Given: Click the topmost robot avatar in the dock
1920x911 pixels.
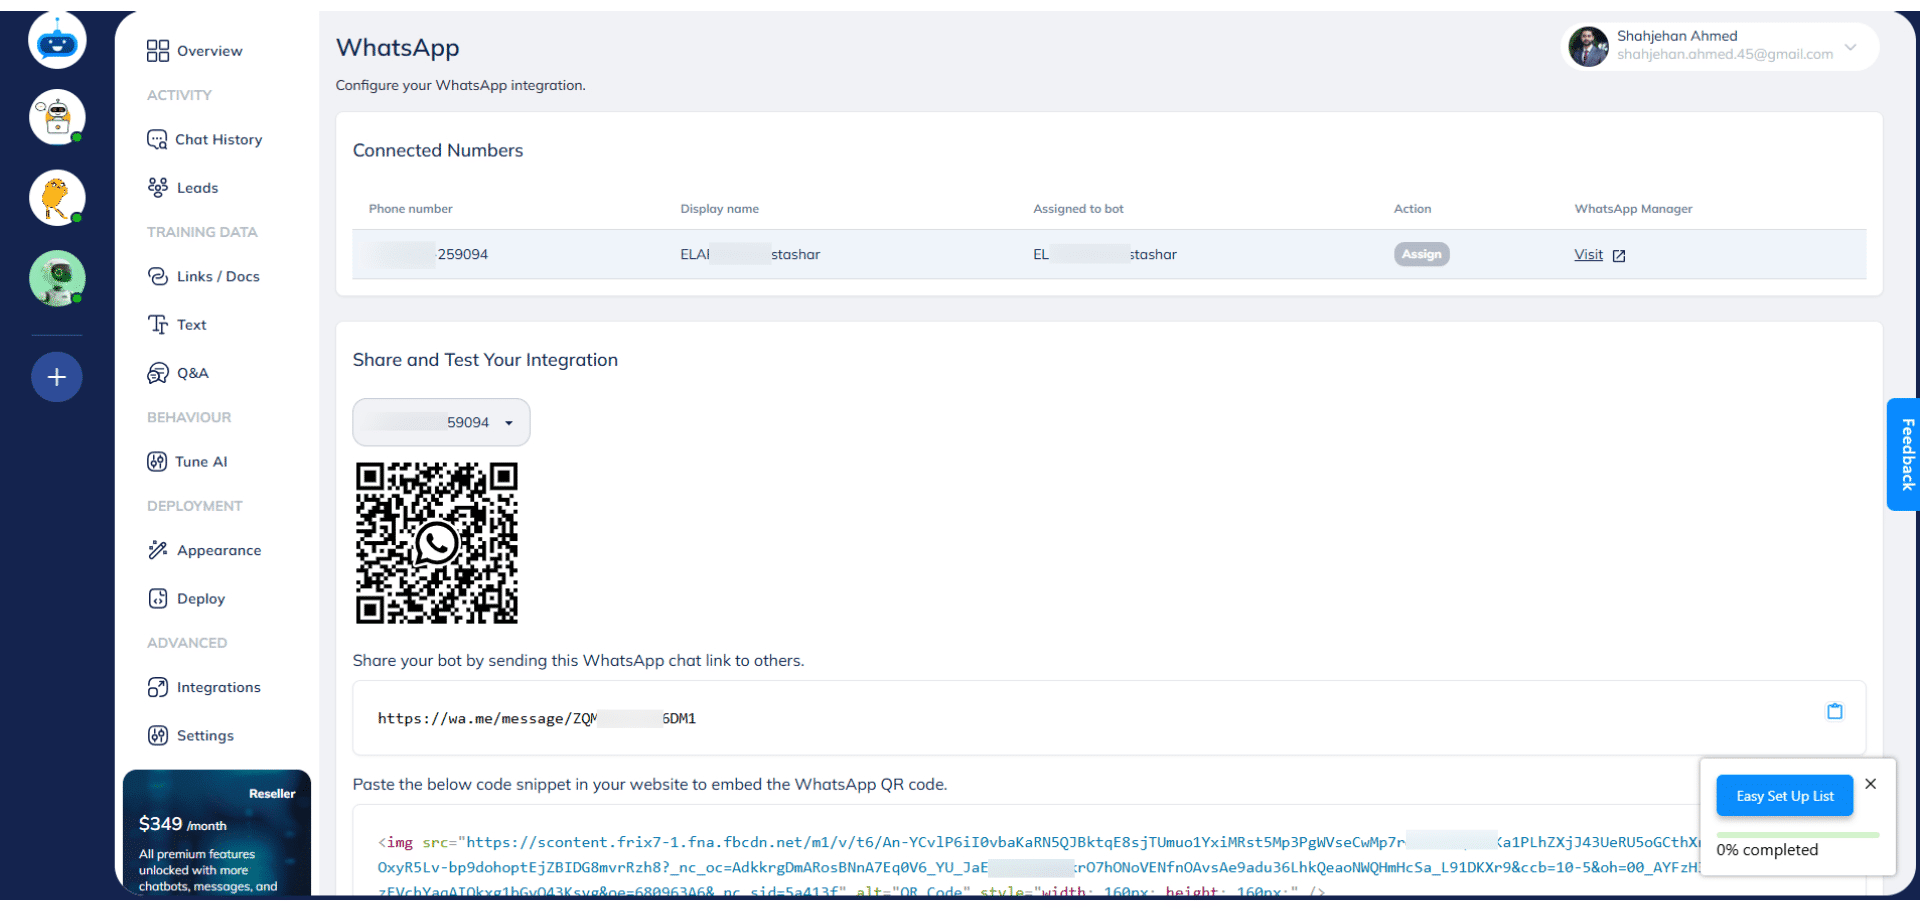Looking at the screenshot, I should pos(57,40).
